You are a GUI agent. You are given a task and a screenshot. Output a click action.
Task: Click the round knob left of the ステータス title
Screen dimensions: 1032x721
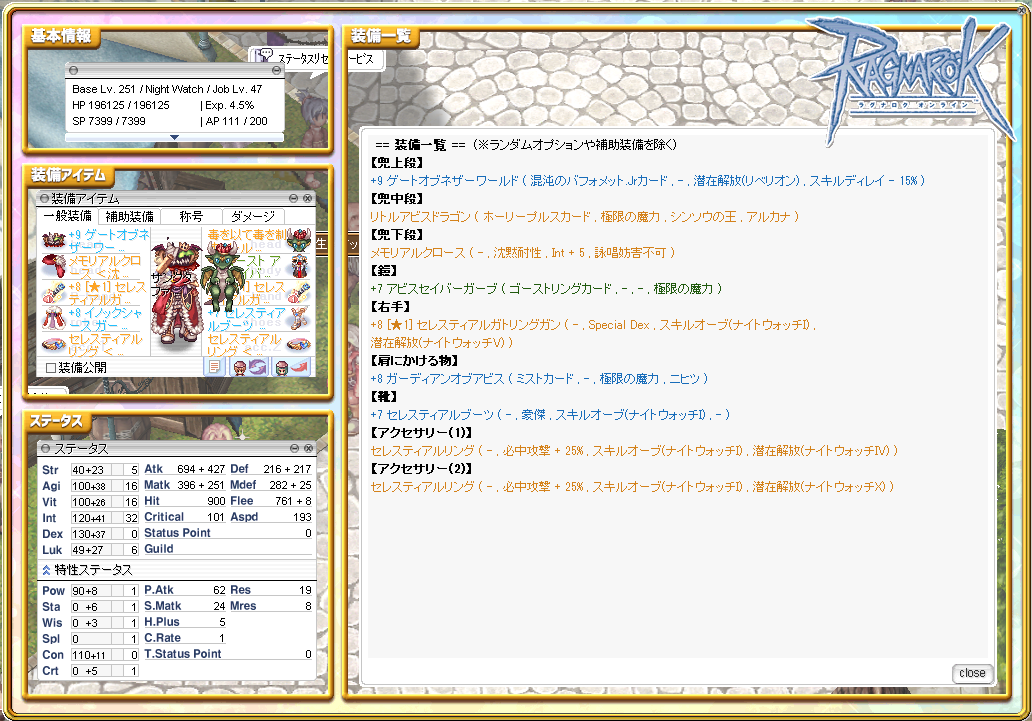click(x=45, y=448)
